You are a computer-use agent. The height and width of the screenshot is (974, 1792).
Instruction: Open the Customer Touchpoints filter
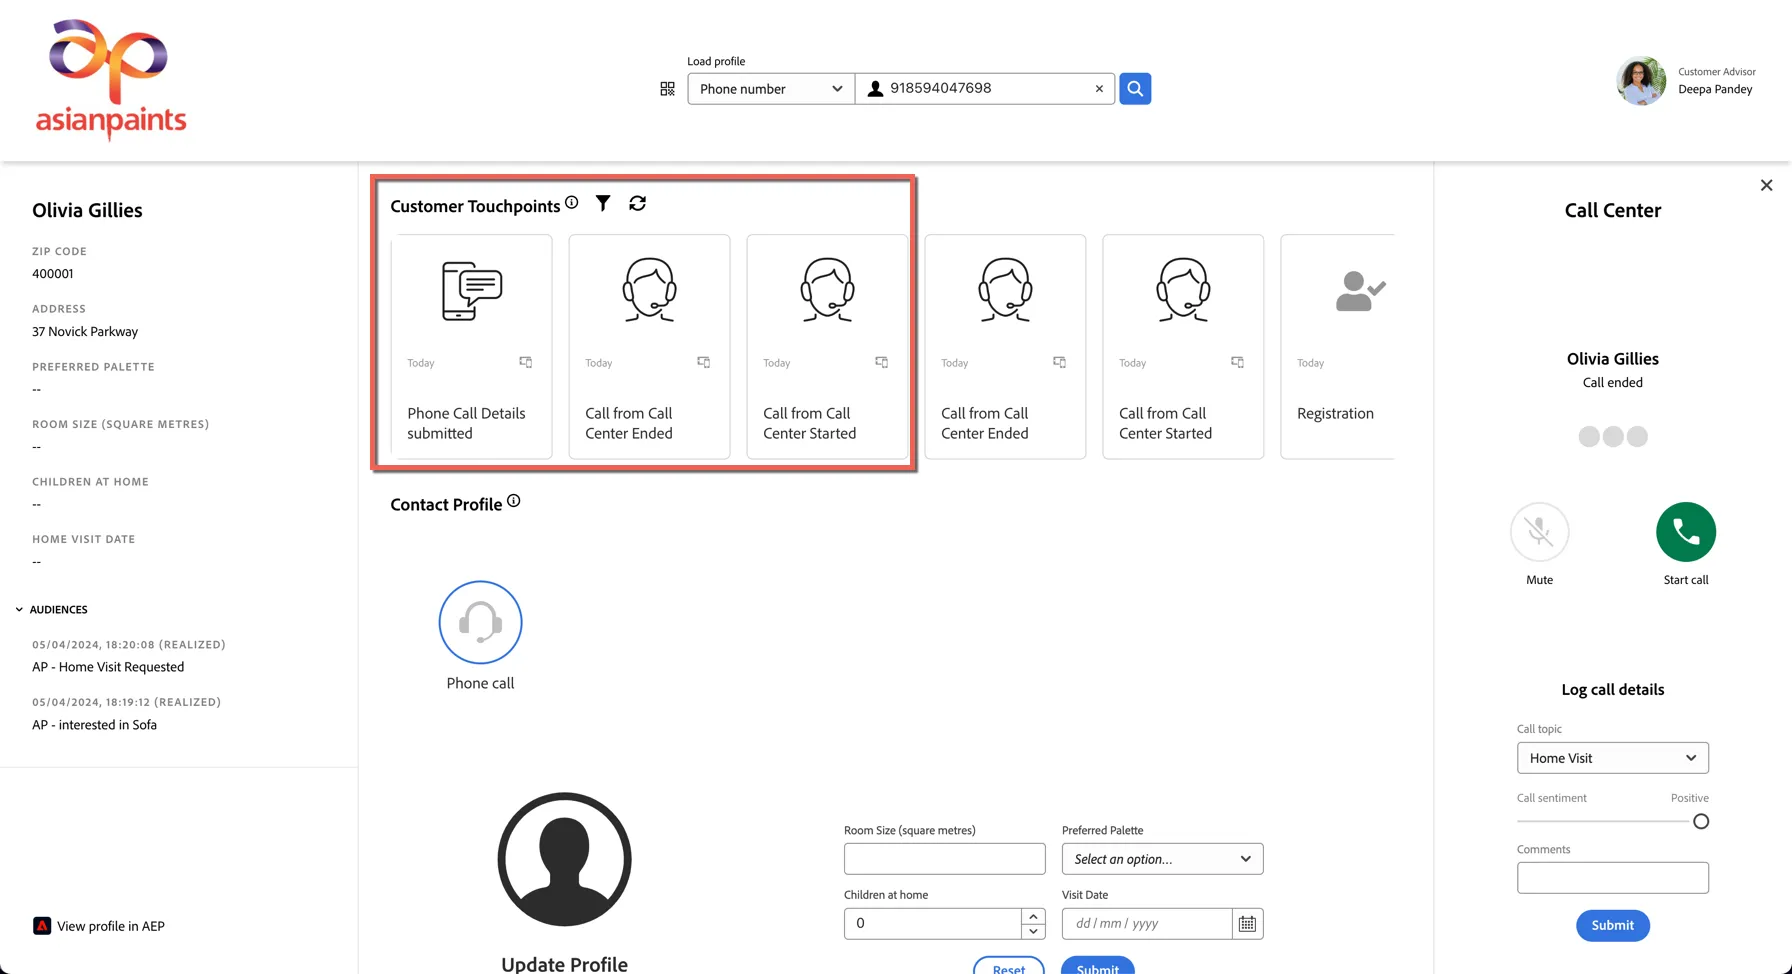coord(603,203)
